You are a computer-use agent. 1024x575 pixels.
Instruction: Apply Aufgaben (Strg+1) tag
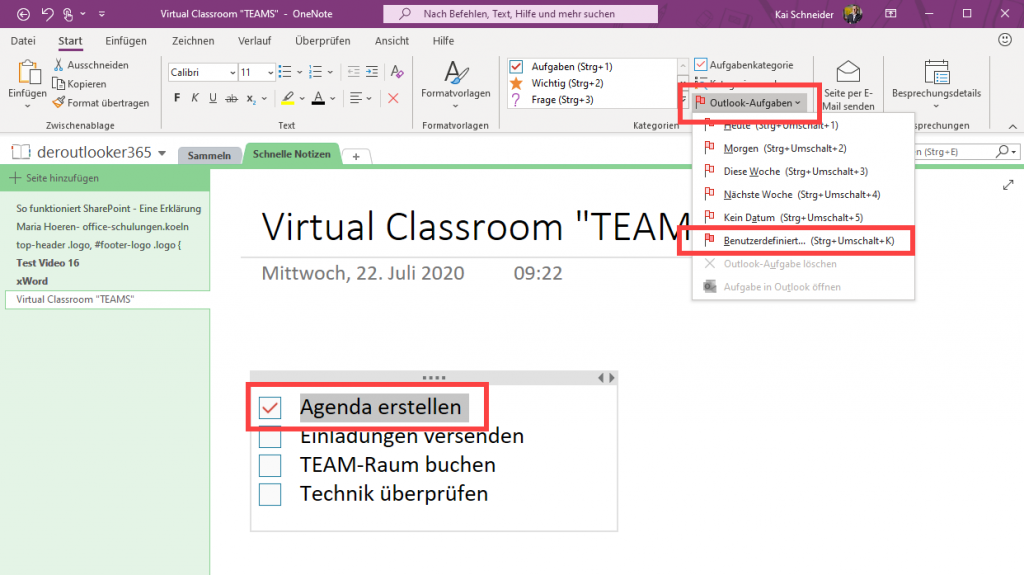(591, 67)
